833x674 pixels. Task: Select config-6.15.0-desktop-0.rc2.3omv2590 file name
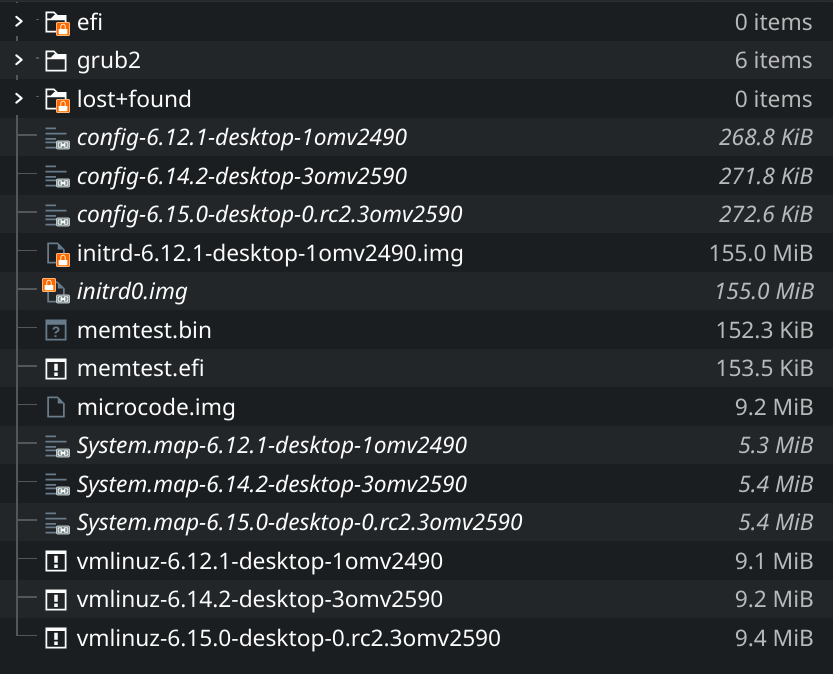tap(269, 215)
